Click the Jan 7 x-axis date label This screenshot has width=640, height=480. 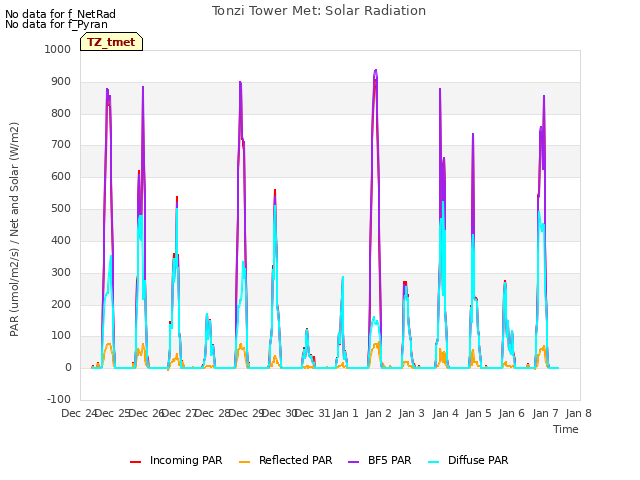545,413
